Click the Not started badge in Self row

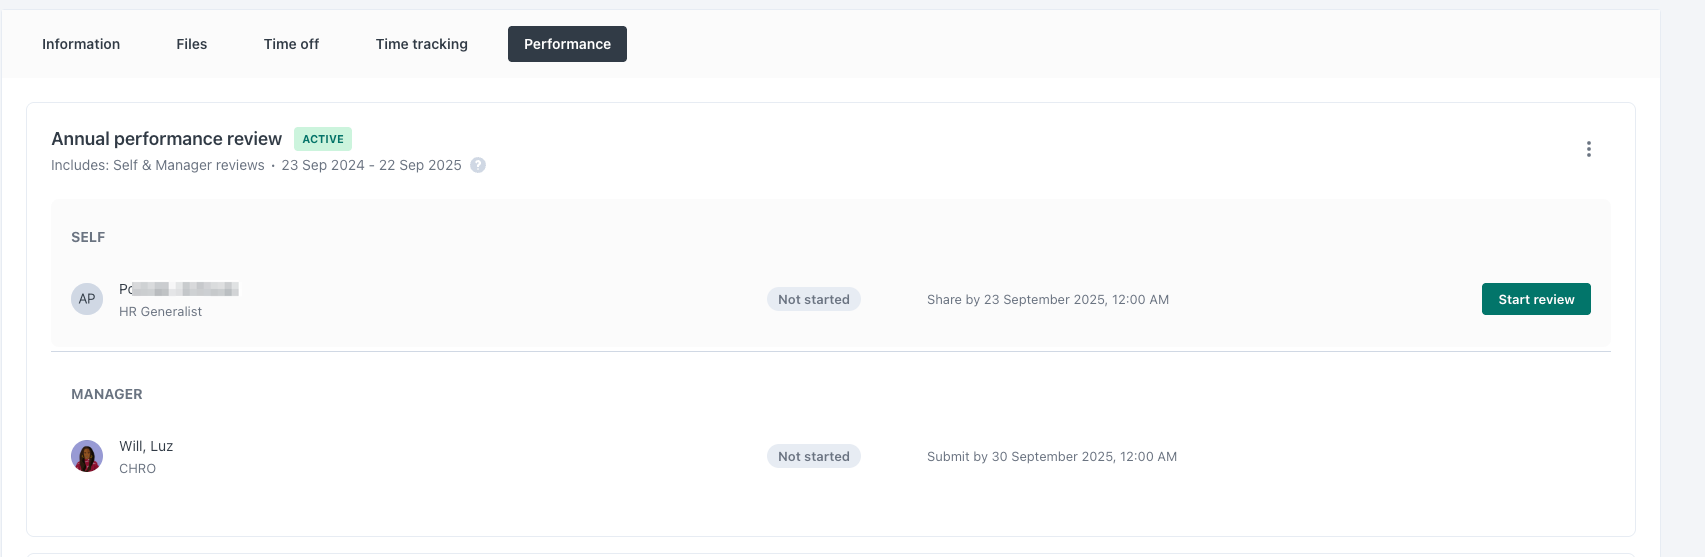tap(813, 299)
